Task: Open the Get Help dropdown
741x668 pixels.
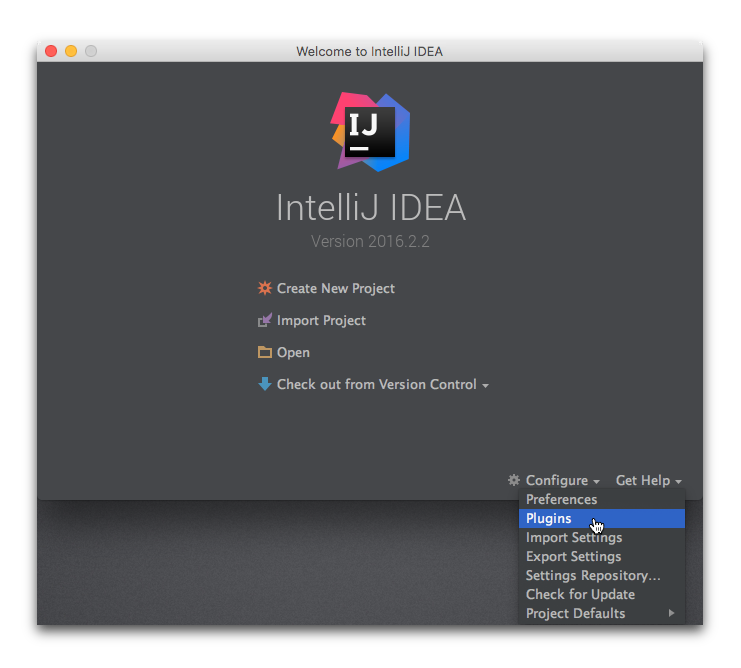Action: pos(648,480)
